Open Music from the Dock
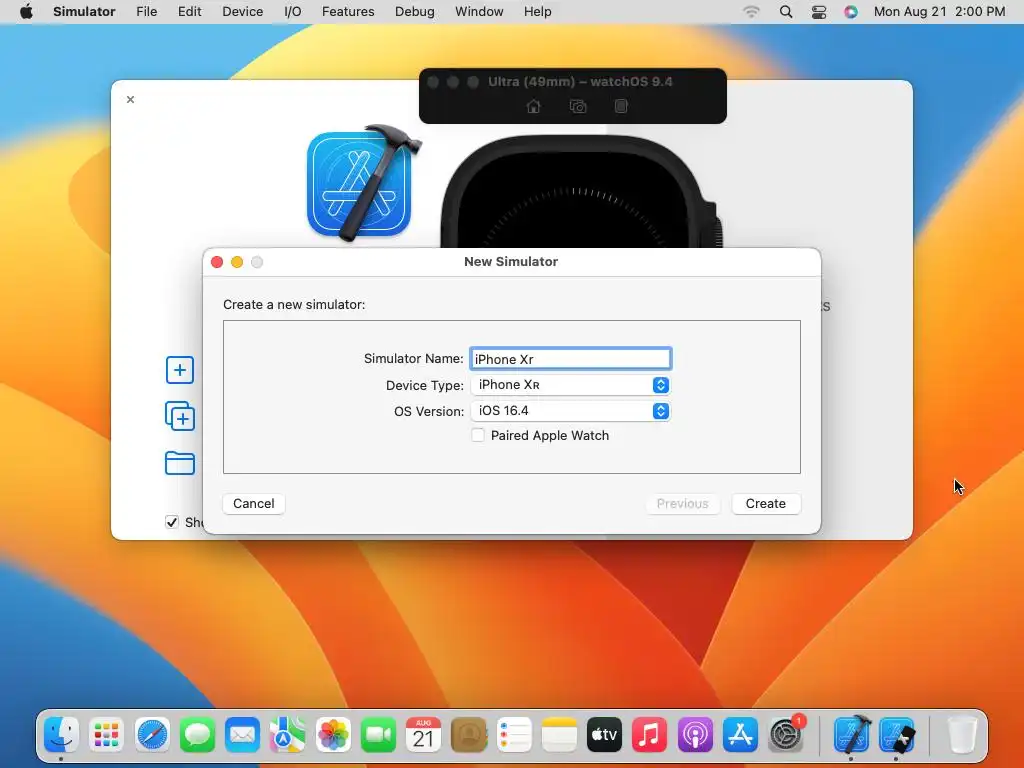This screenshot has width=1024, height=768. coord(650,735)
